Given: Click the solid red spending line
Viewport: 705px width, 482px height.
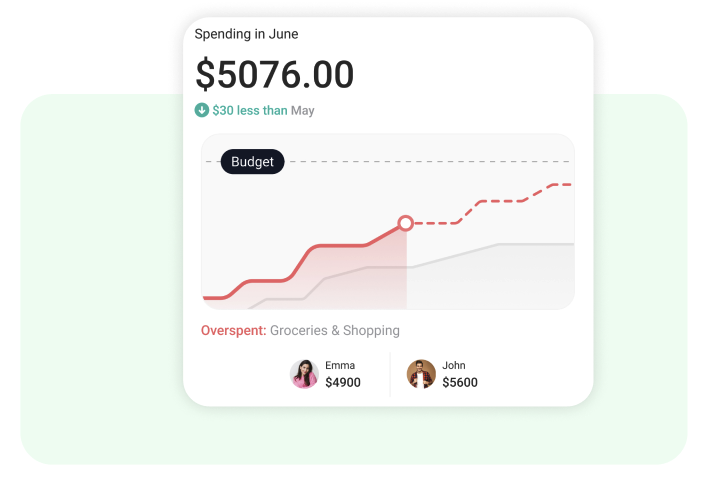Looking at the screenshot, I should coord(340,245).
